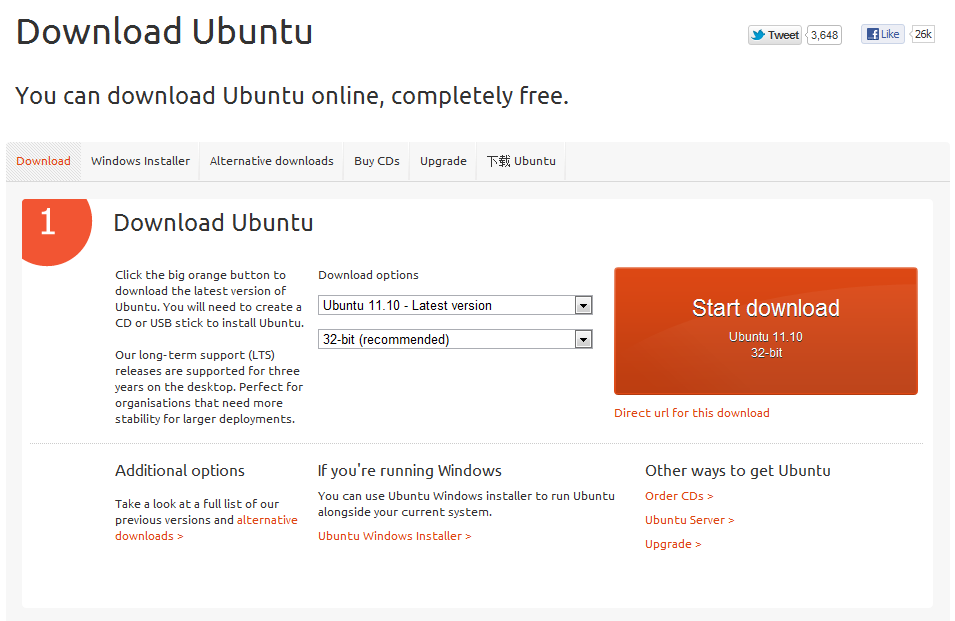Click the 'Download options' label
Screen dimensions: 955x621
tap(368, 275)
